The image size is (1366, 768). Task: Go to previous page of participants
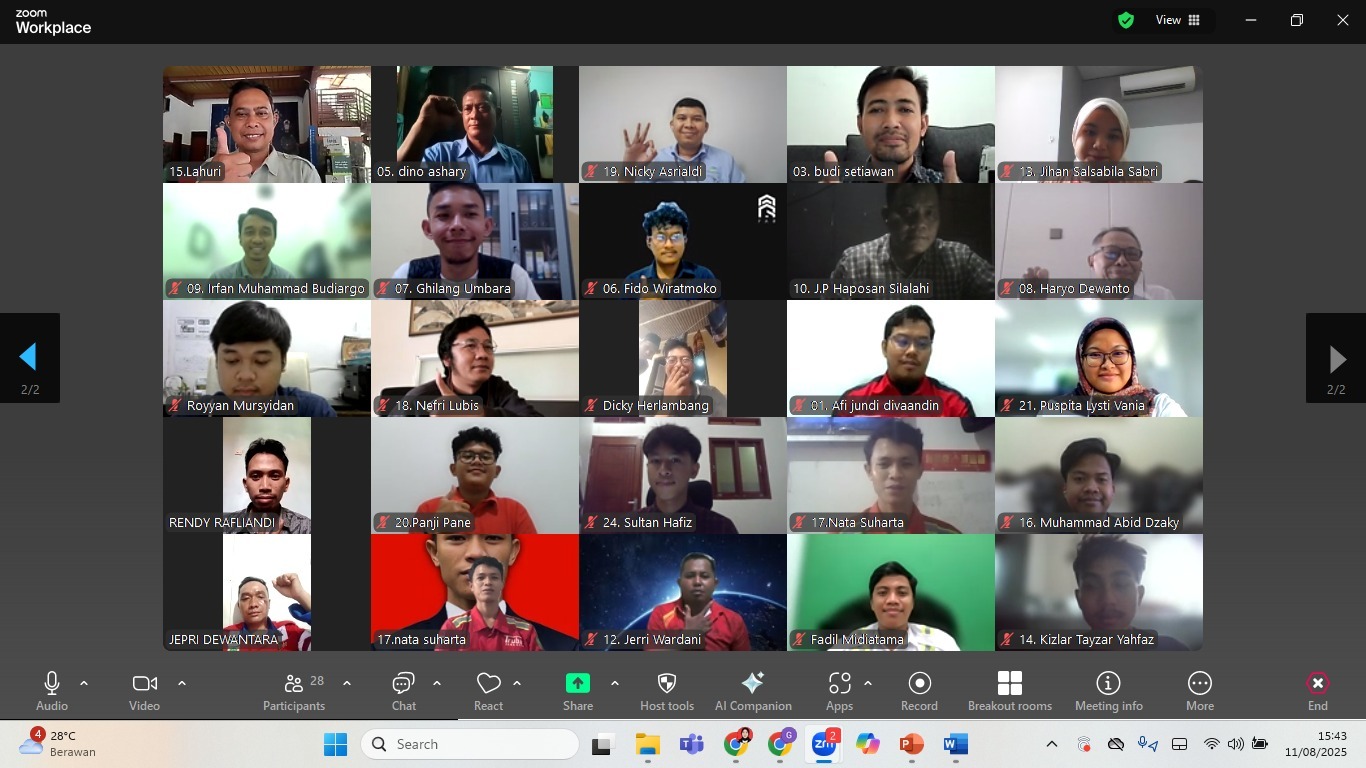29,358
